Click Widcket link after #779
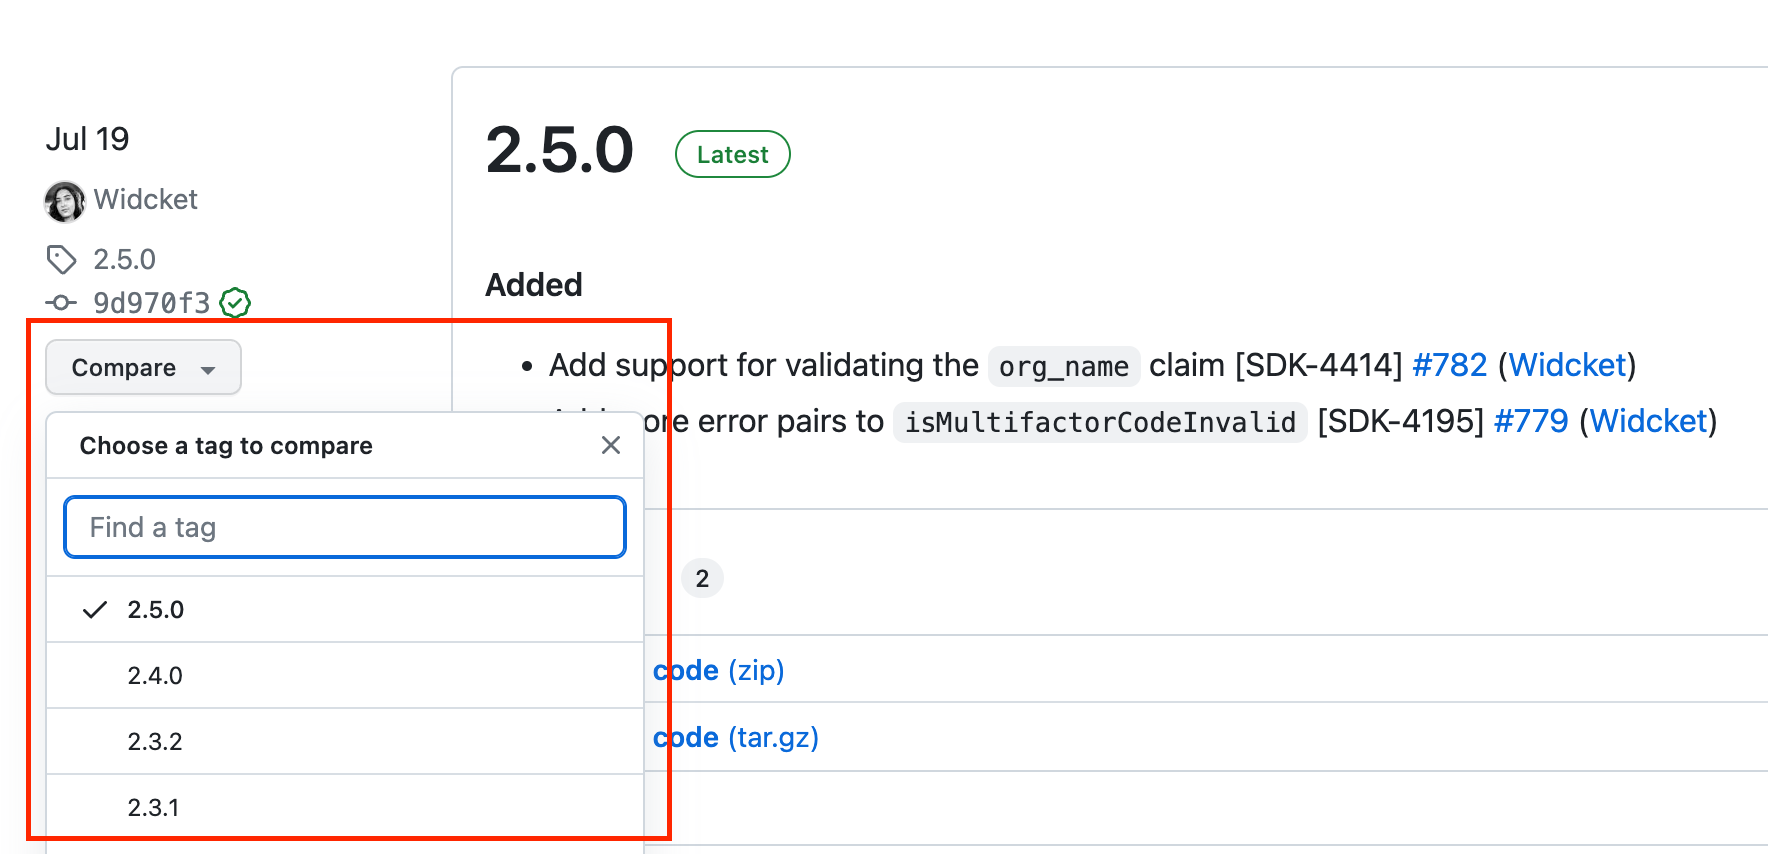 point(1648,421)
